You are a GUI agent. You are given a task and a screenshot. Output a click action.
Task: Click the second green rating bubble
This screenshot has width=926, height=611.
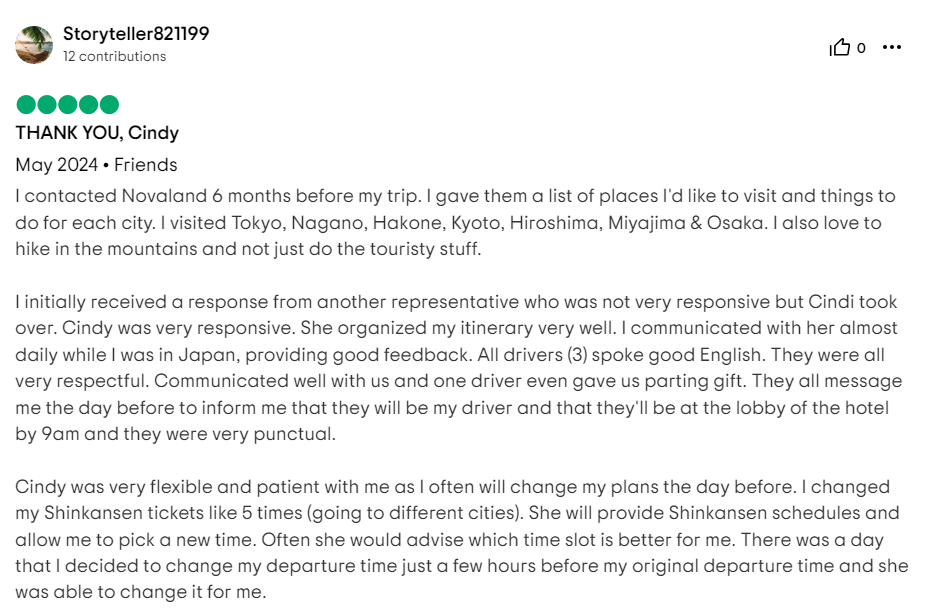pos(47,104)
